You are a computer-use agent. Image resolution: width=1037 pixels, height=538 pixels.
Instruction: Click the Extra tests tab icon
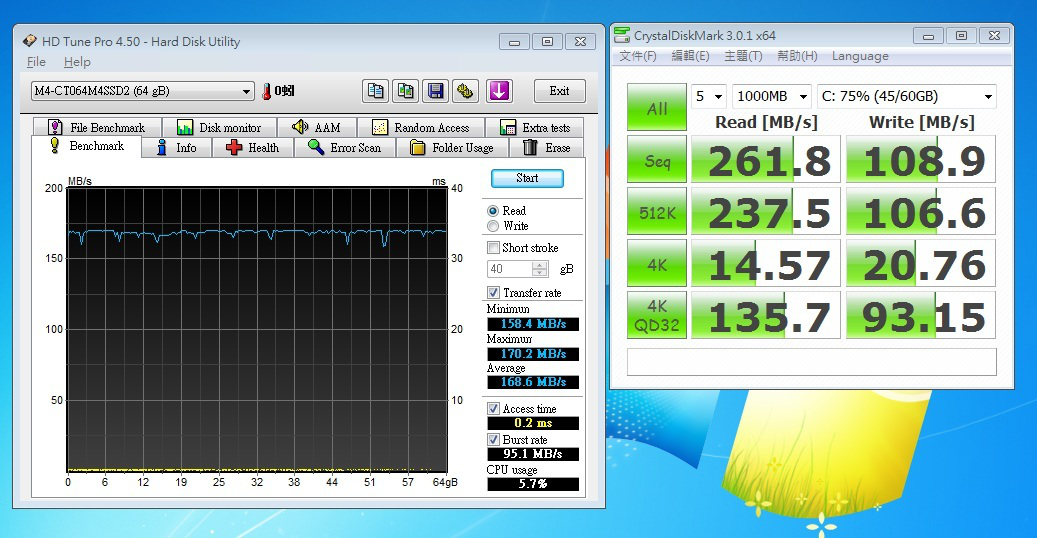tap(508, 127)
